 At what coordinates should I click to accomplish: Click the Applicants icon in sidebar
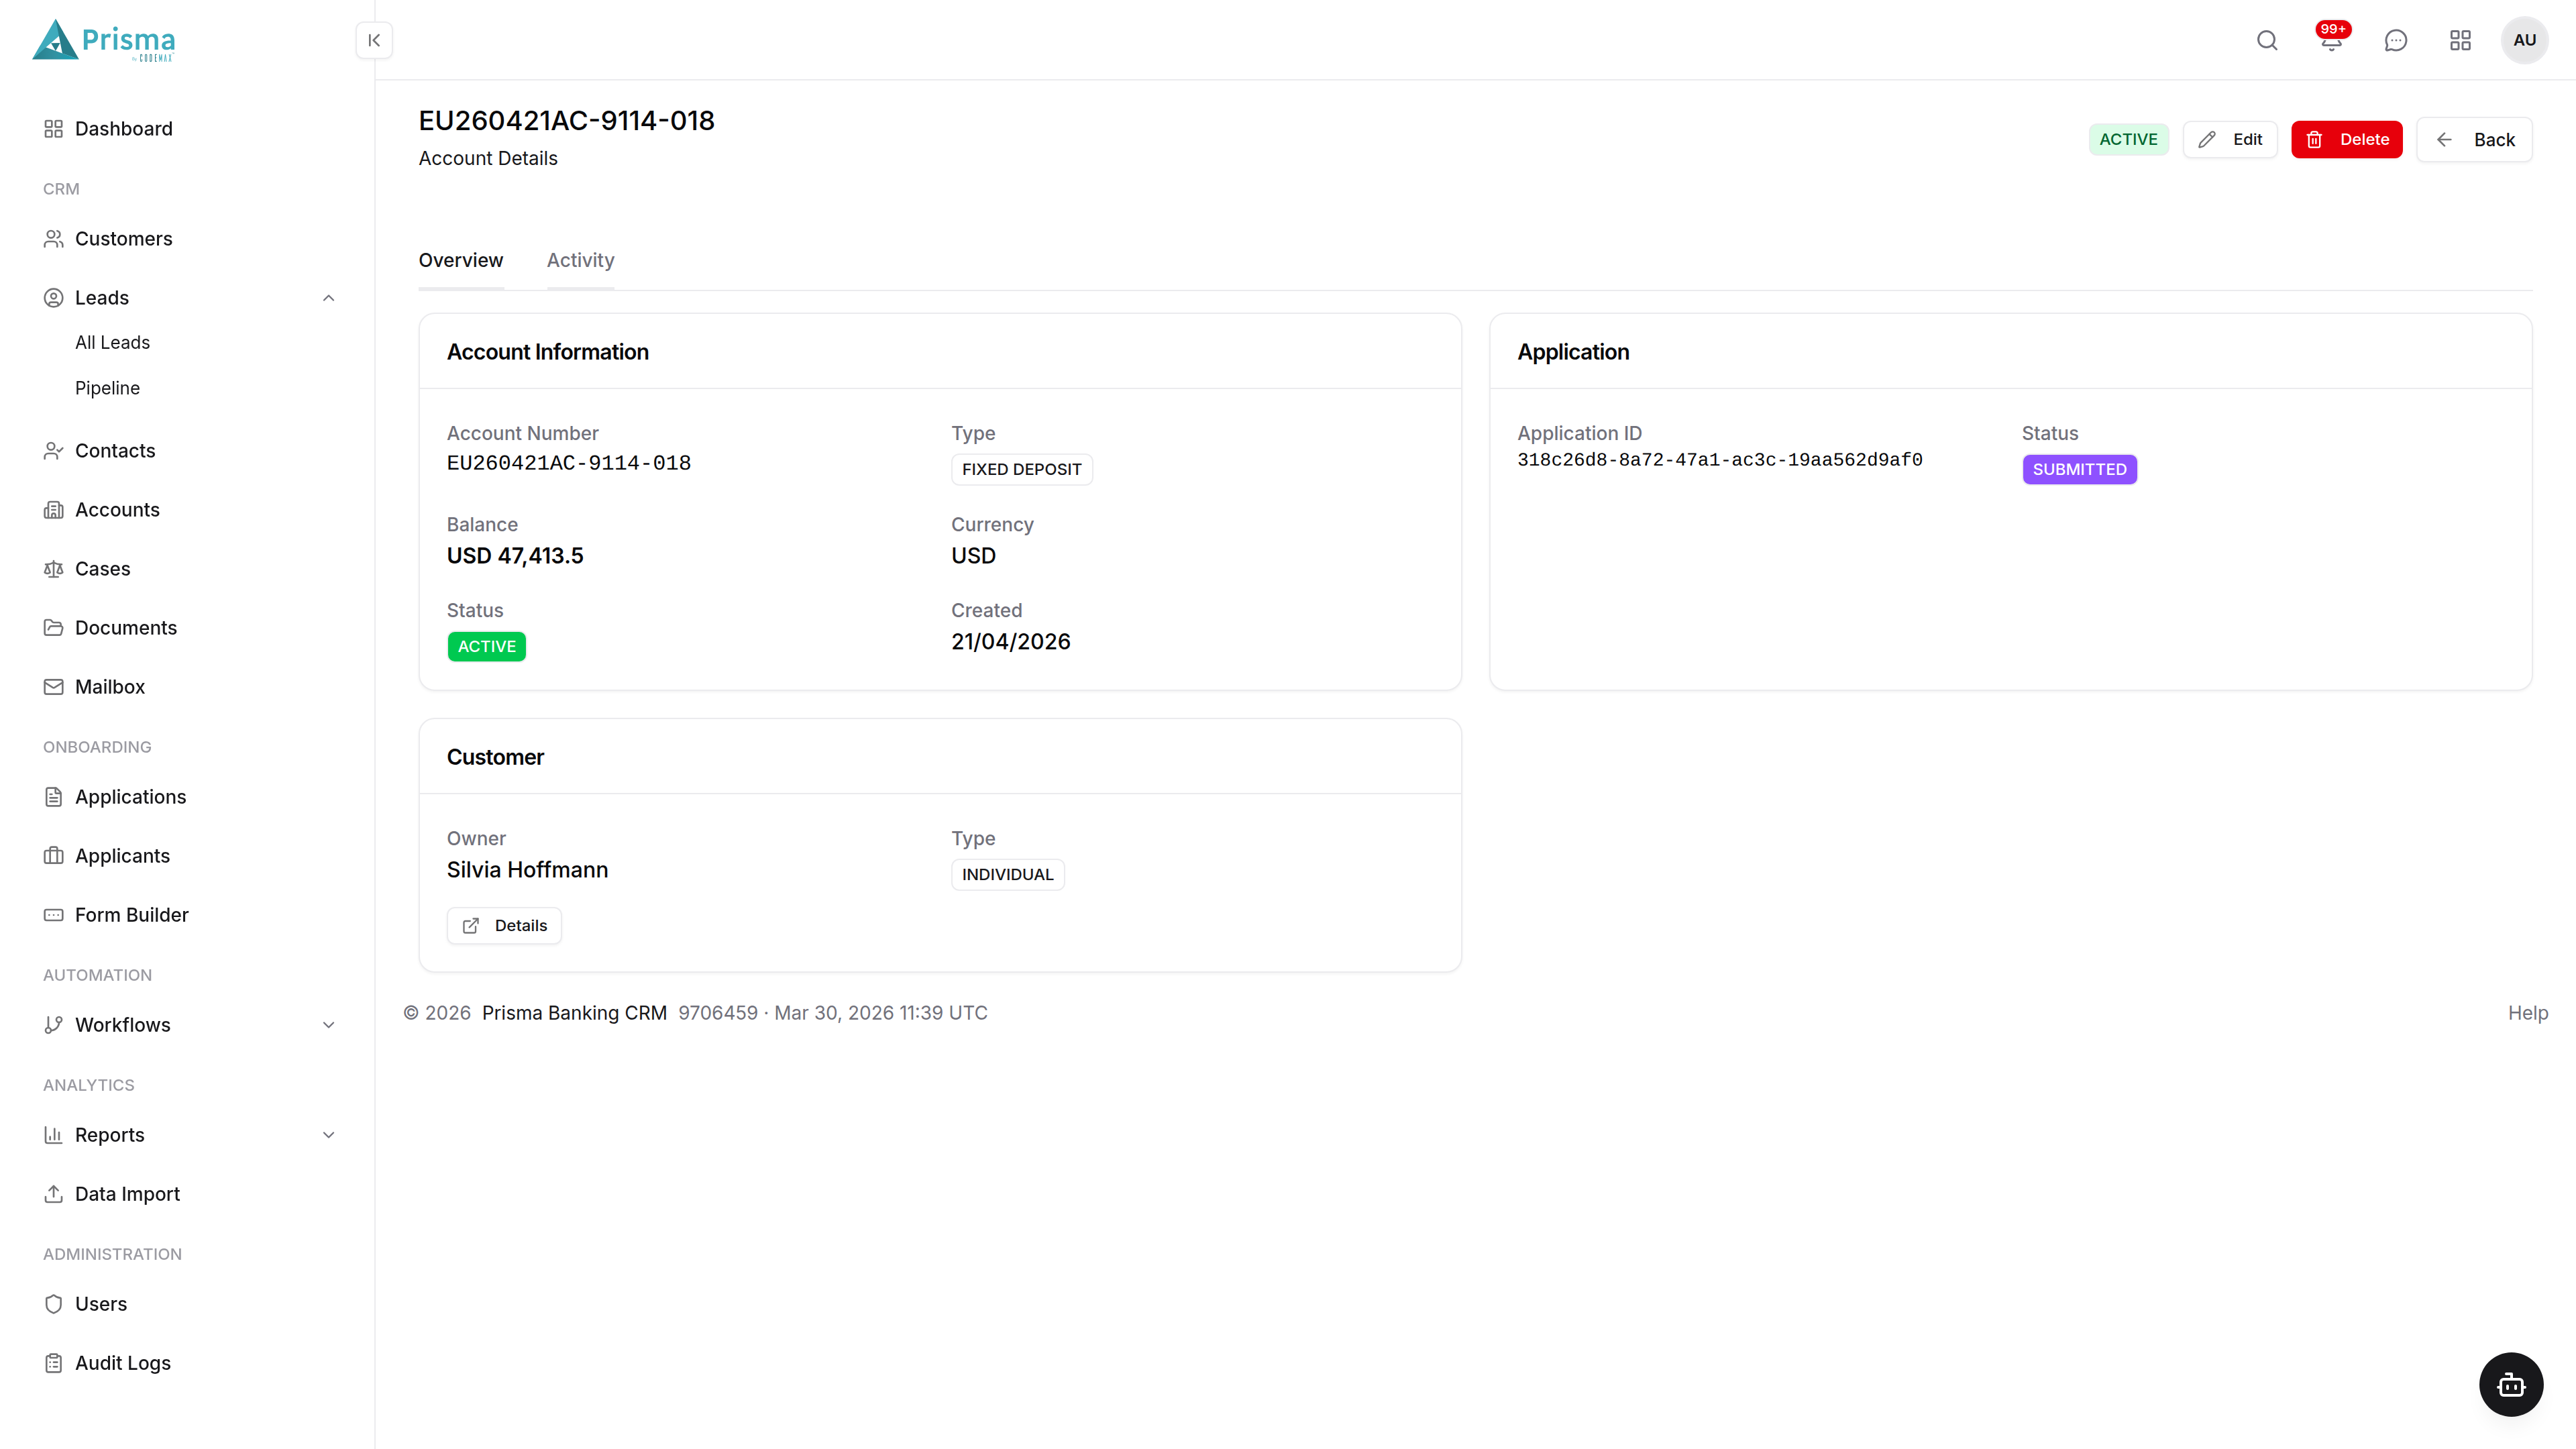click(54, 856)
